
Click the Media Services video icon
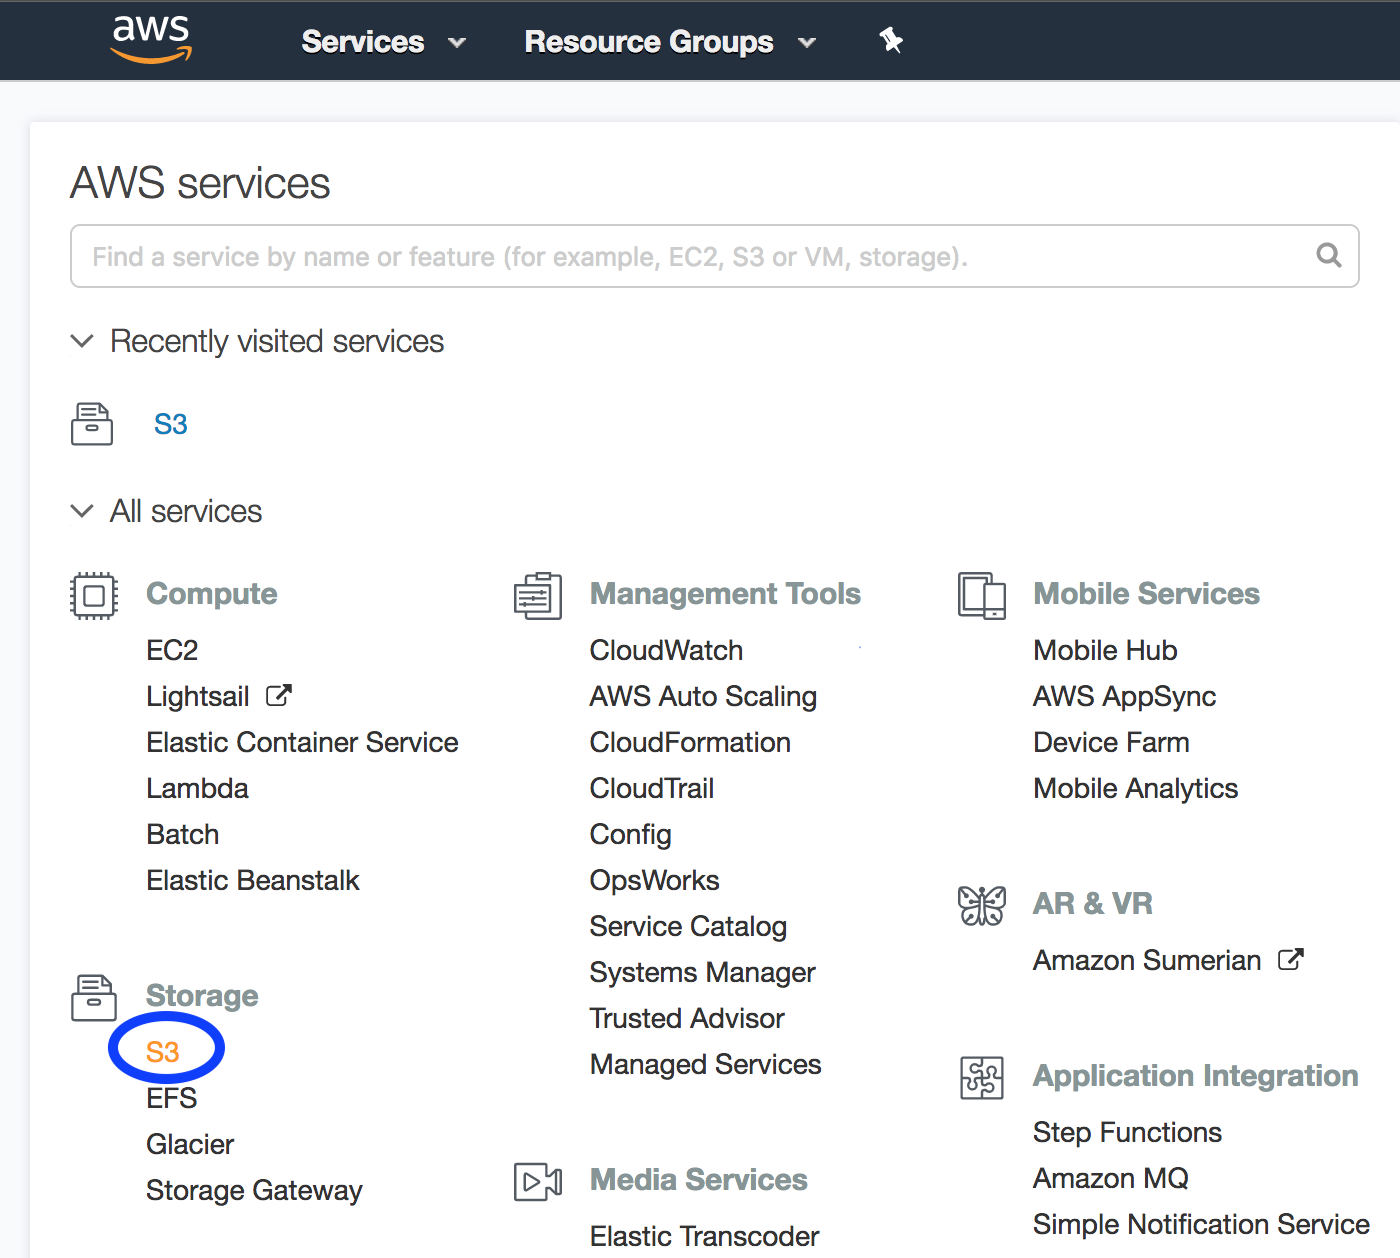pyautogui.click(x=538, y=1182)
